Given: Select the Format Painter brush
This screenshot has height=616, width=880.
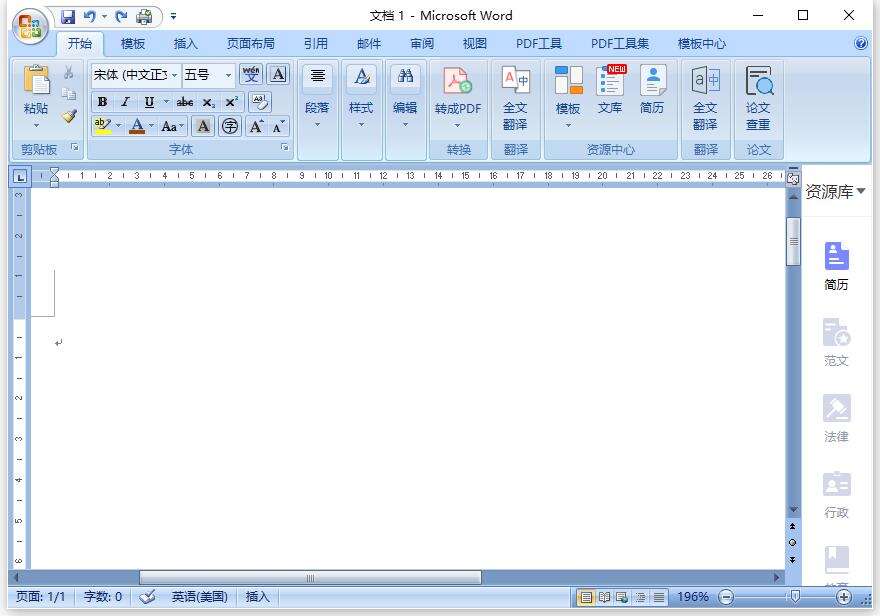Looking at the screenshot, I should click(x=68, y=116).
